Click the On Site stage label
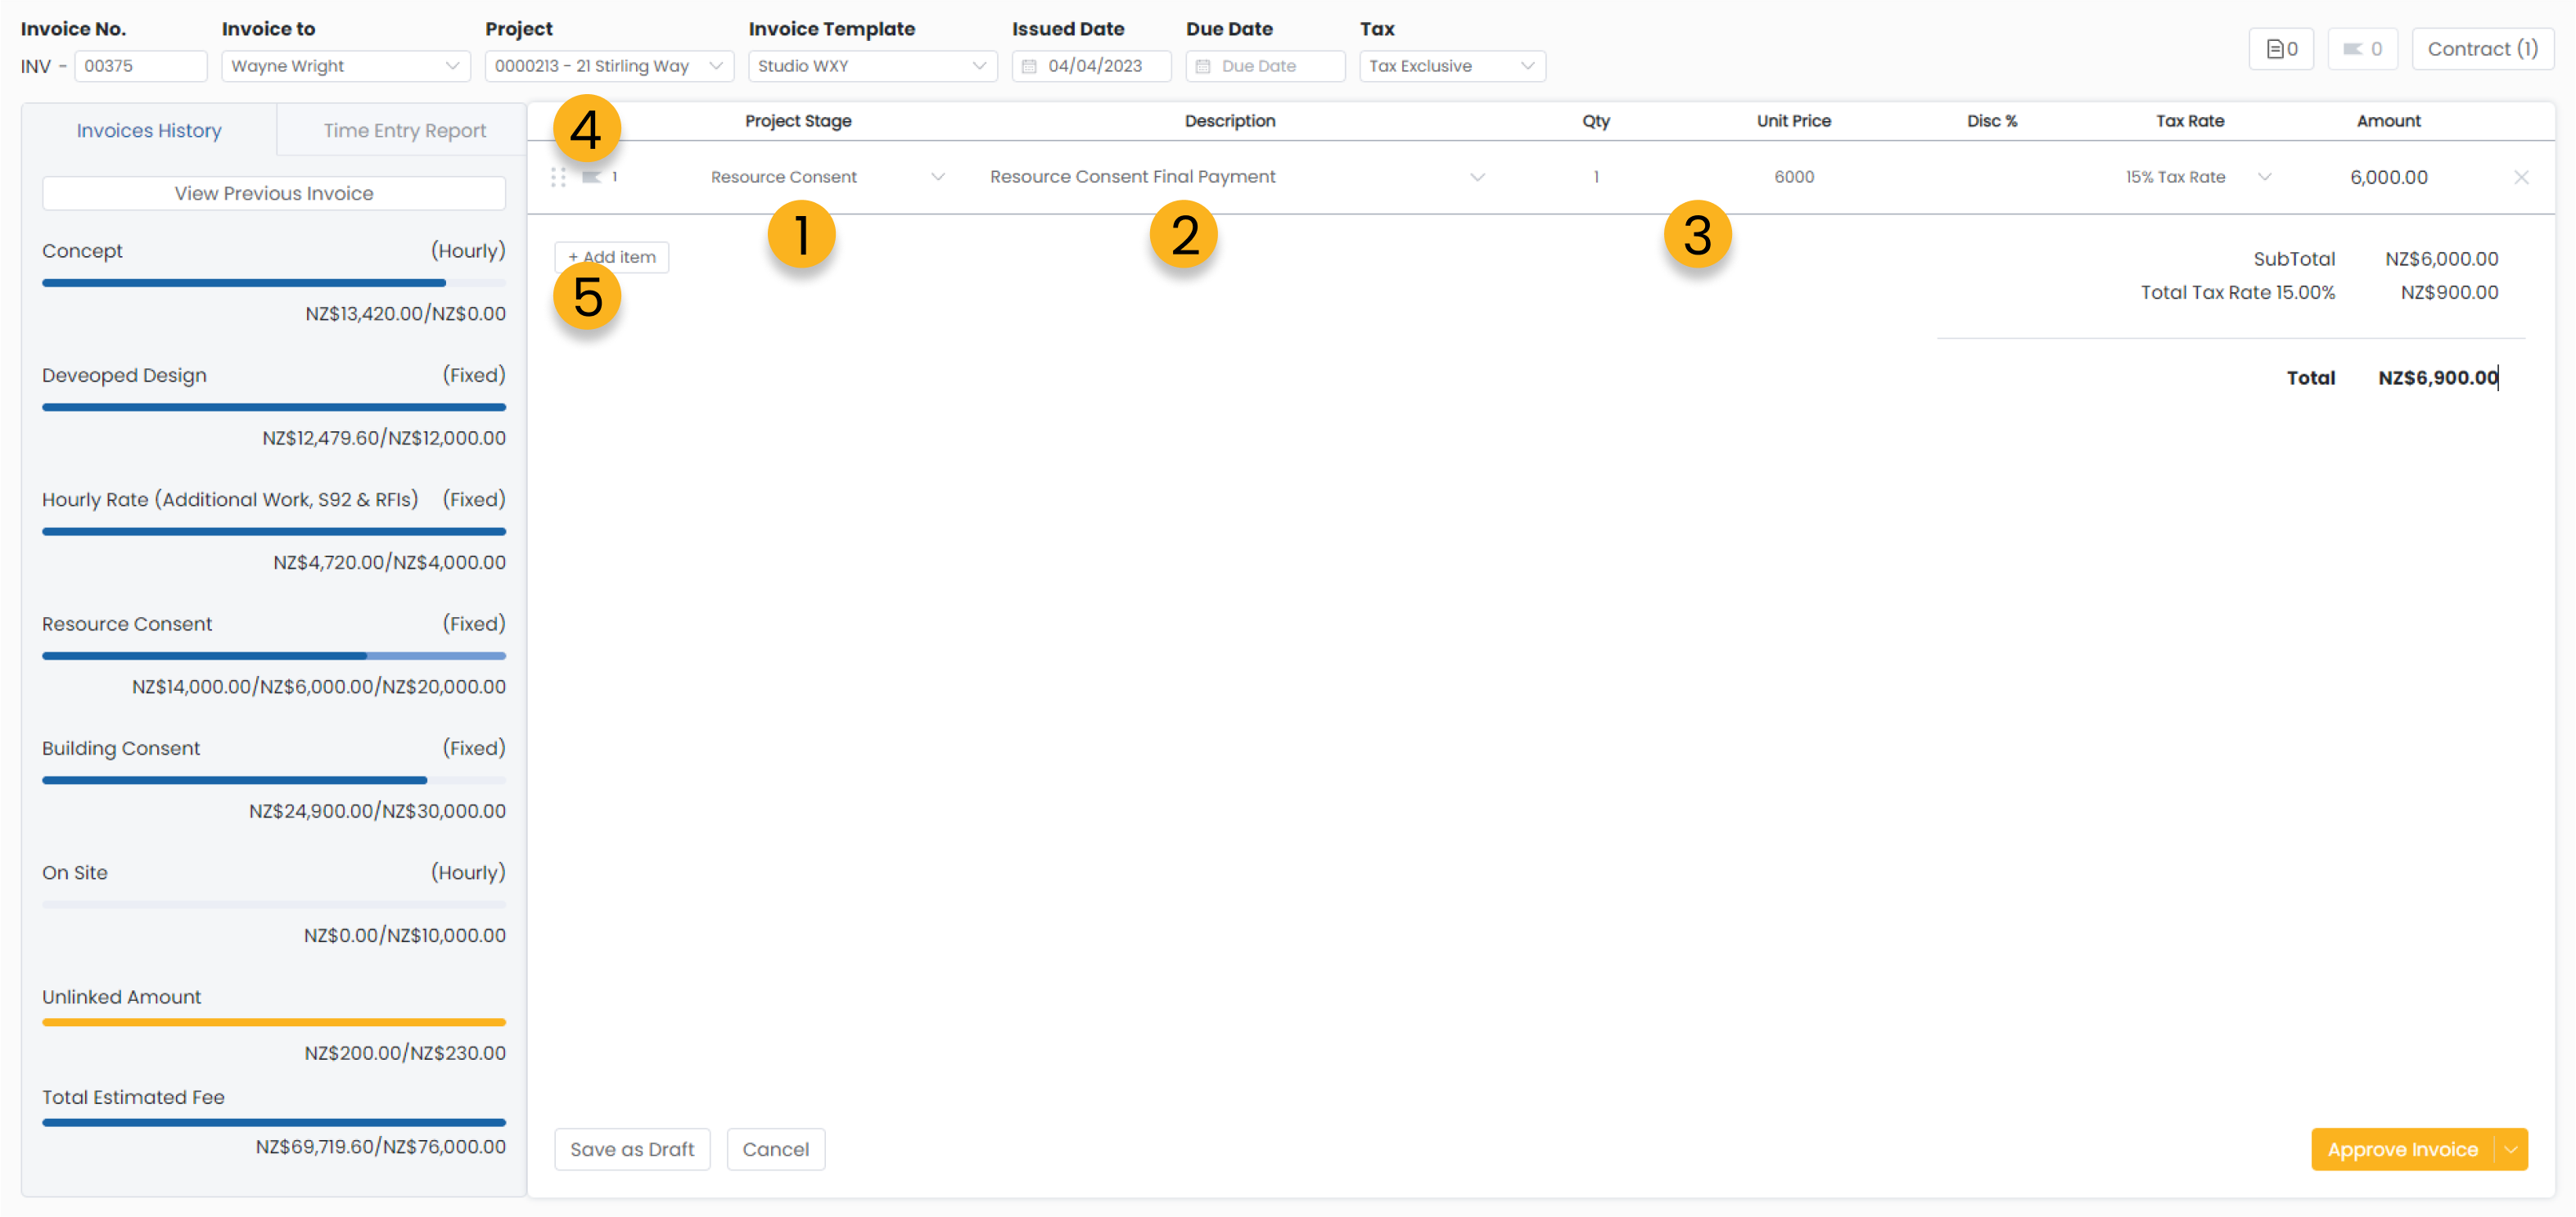2576x1217 pixels. [x=75, y=873]
